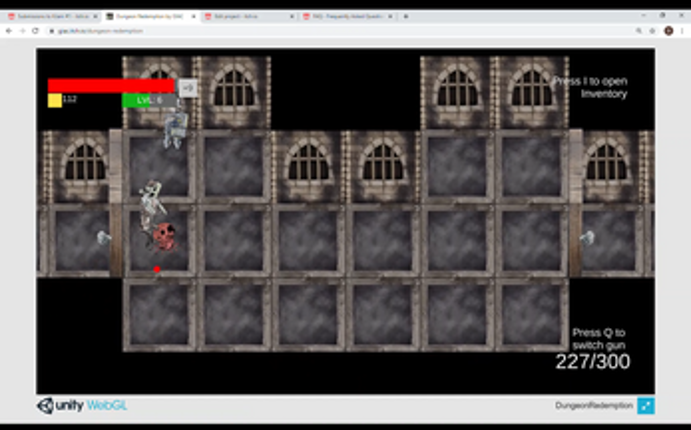Click the green LVL 6 experience bar
691x430 pixels.
tap(149, 100)
